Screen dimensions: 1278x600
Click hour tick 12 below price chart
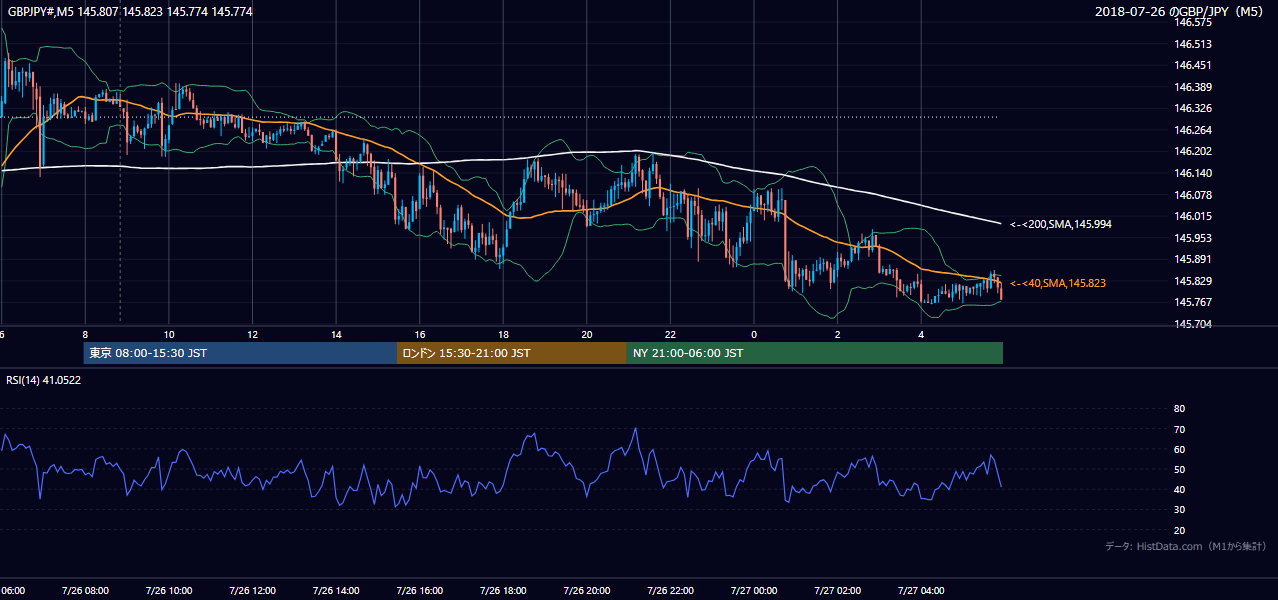[252, 334]
